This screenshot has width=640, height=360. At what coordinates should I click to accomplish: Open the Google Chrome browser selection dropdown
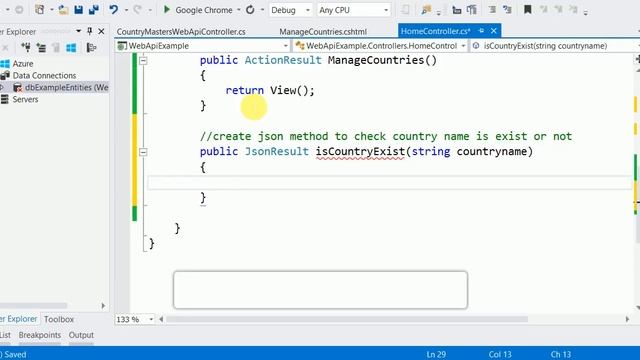click(x=238, y=9)
